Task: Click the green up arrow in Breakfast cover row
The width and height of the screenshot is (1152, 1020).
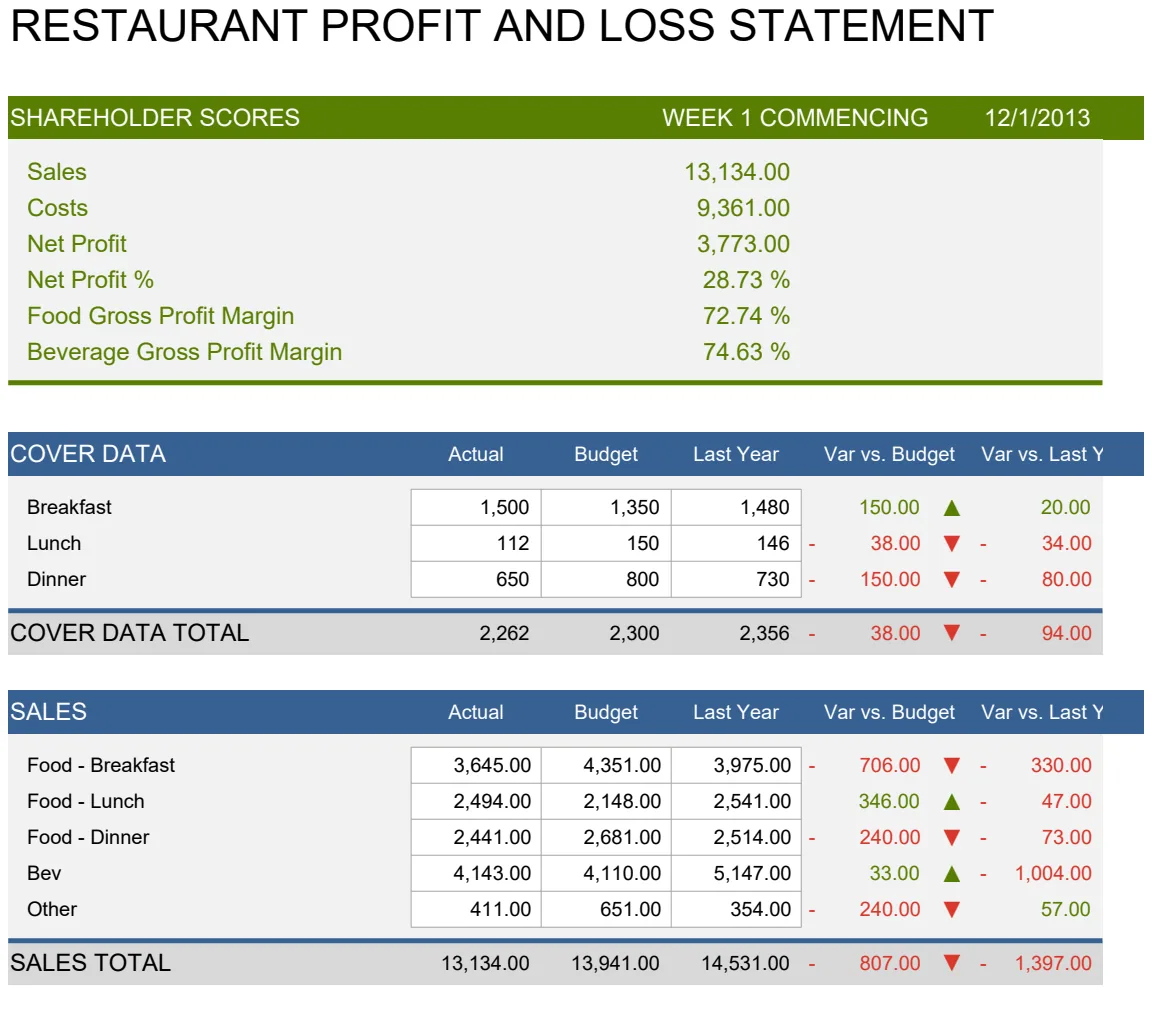Action: tap(951, 508)
